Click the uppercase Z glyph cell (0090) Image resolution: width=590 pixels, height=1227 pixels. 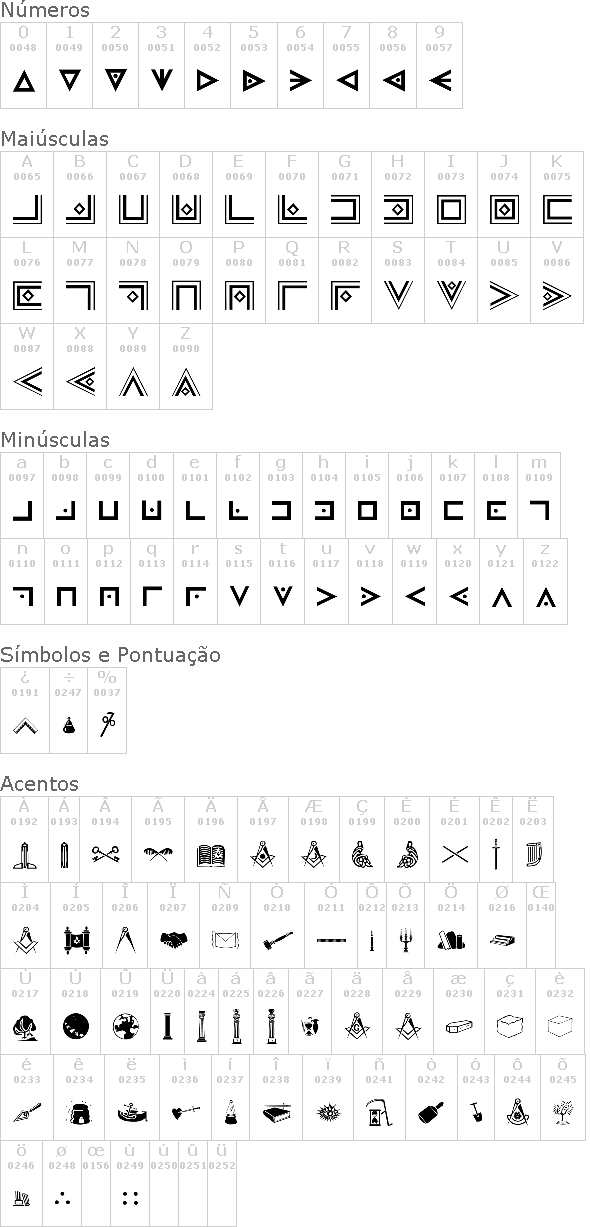(186, 366)
